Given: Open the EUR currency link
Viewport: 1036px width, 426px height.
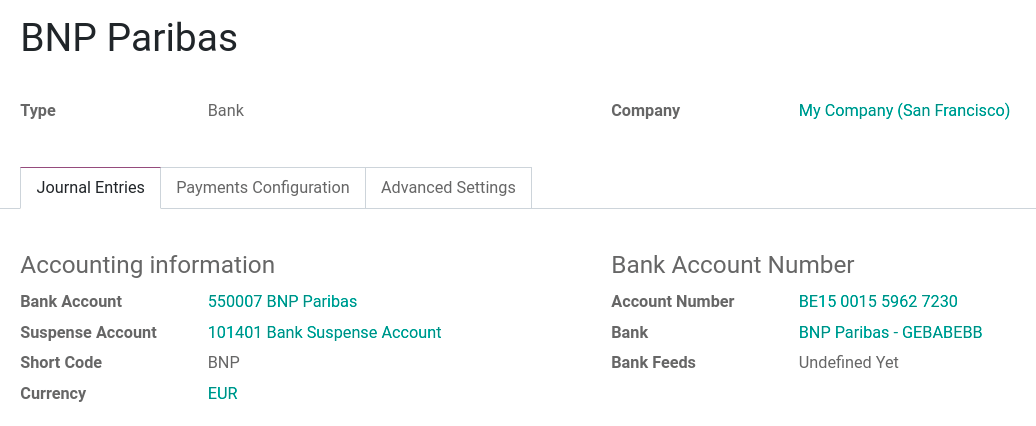Looking at the screenshot, I should click(x=222, y=394).
